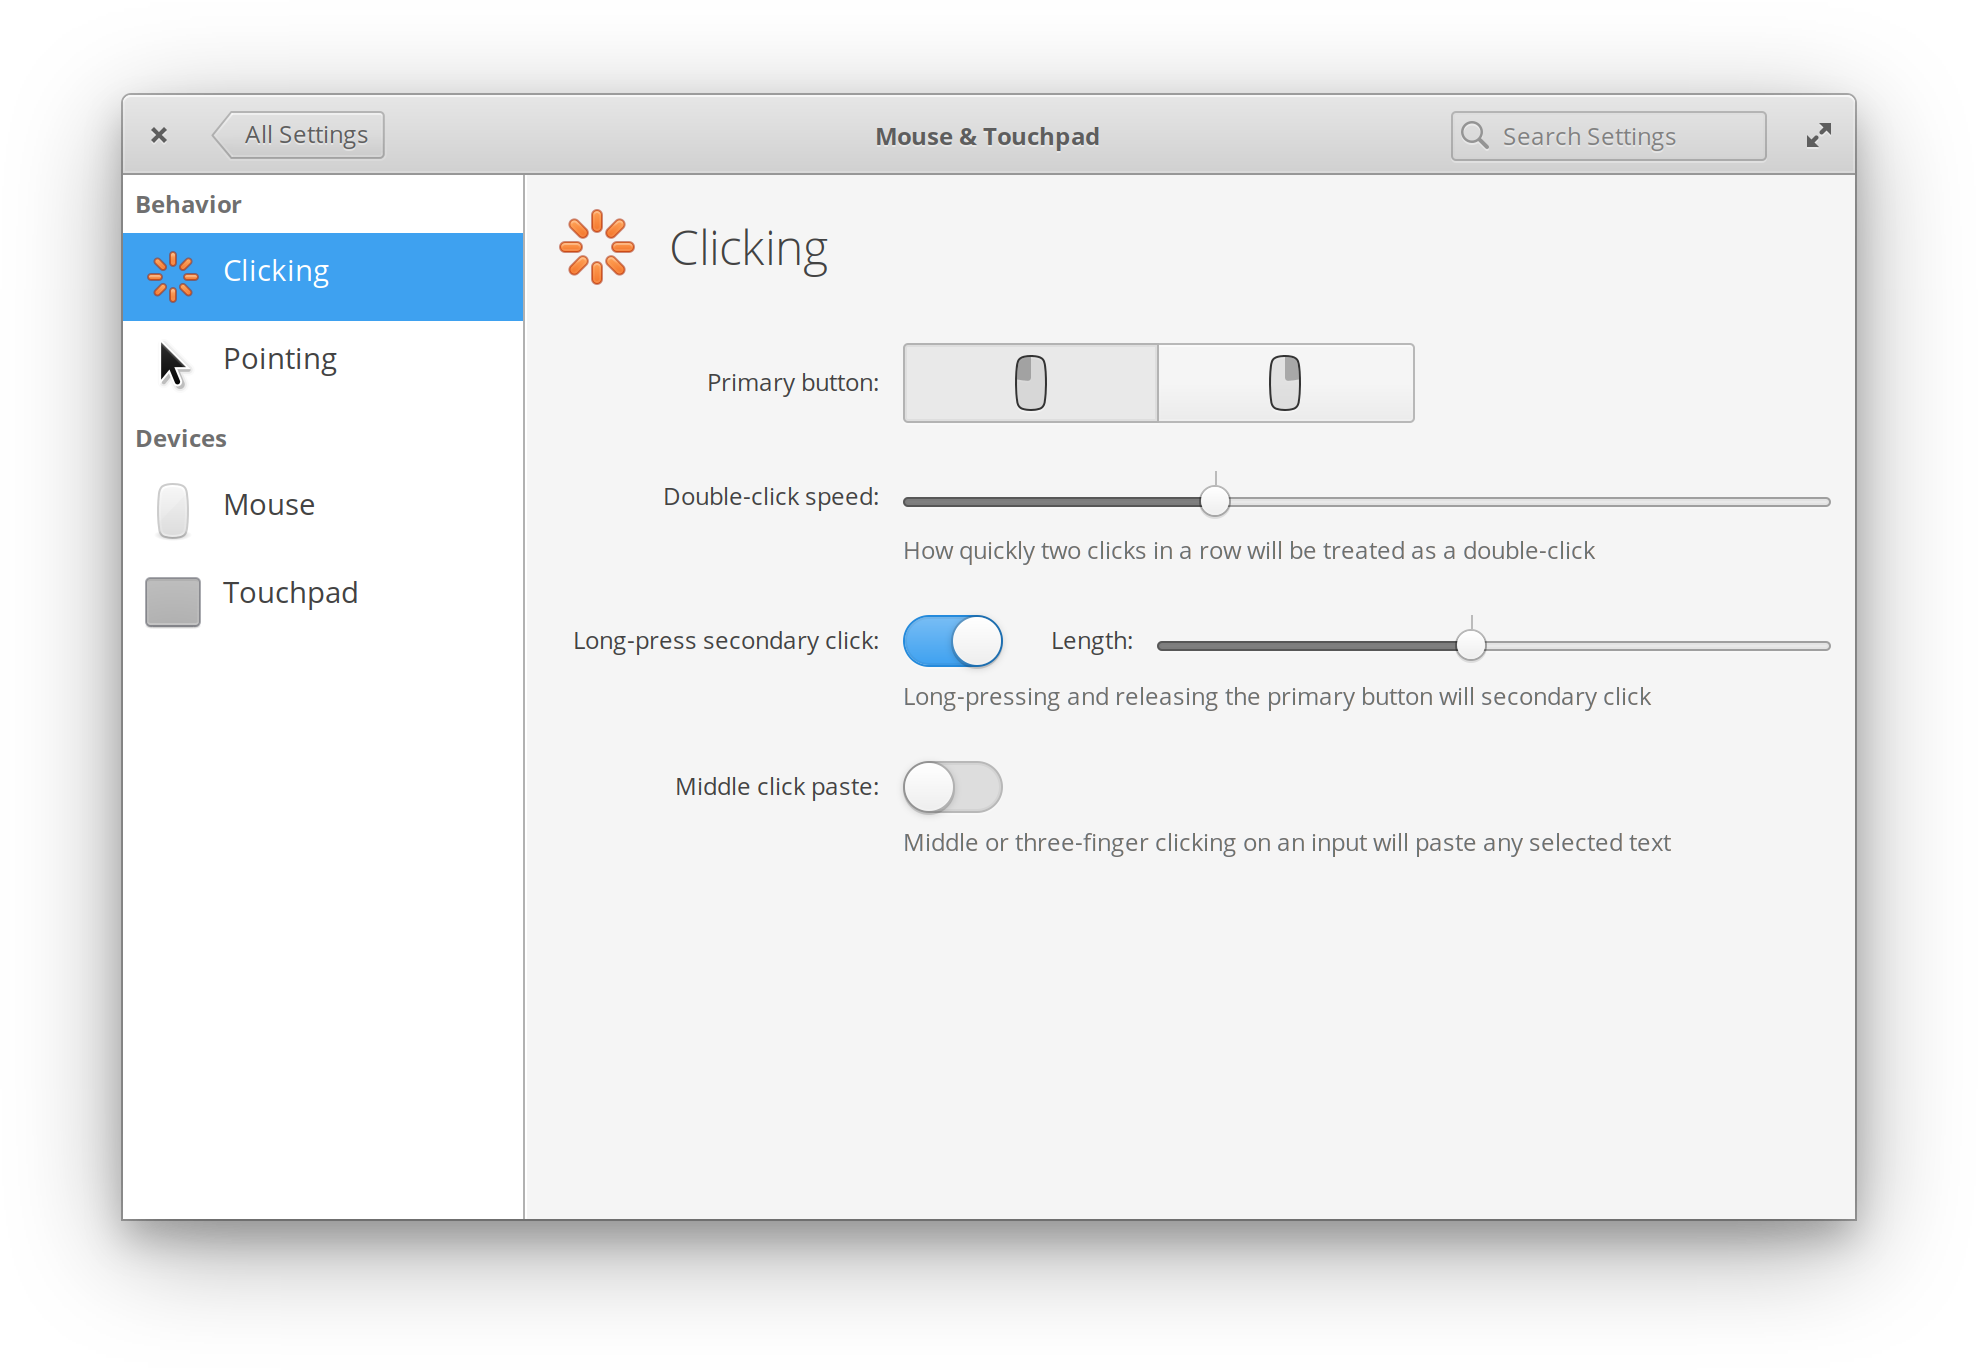The width and height of the screenshot is (1978, 1370).
Task: Click the Touchpad device icon in sidebar
Action: [173, 601]
